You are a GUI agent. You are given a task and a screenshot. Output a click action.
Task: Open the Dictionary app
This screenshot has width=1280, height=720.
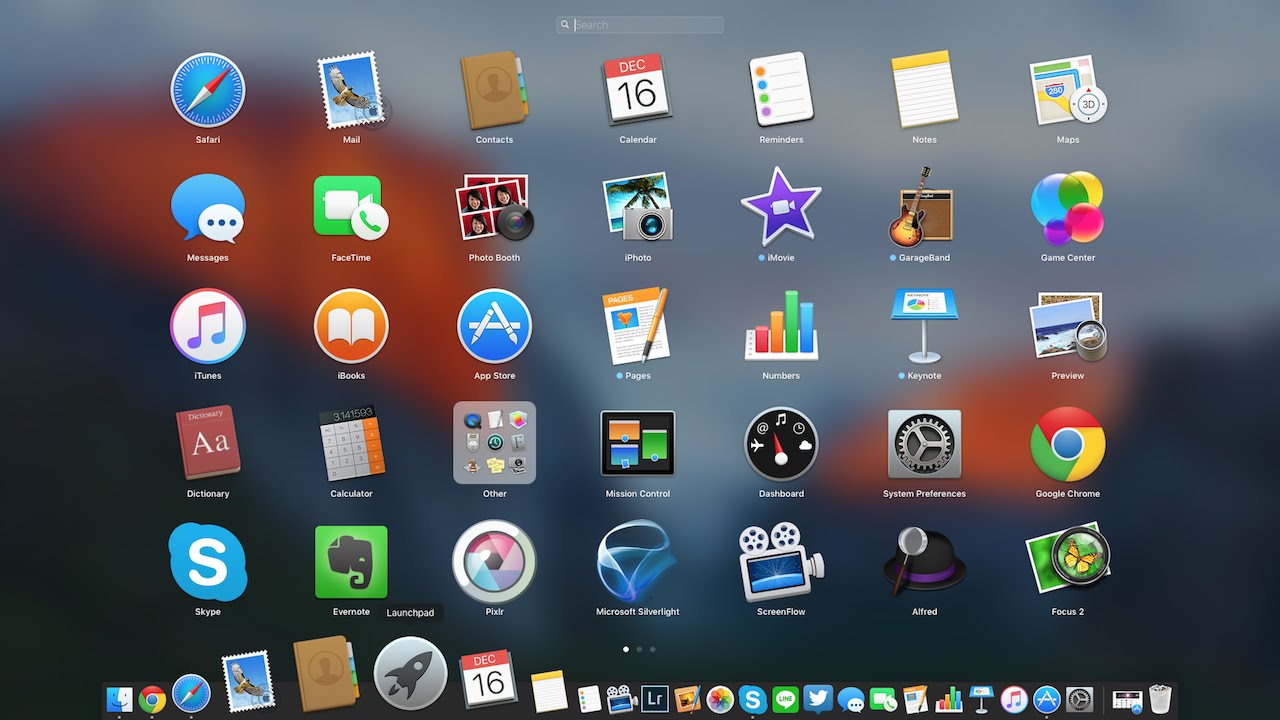(x=208, y=444)
